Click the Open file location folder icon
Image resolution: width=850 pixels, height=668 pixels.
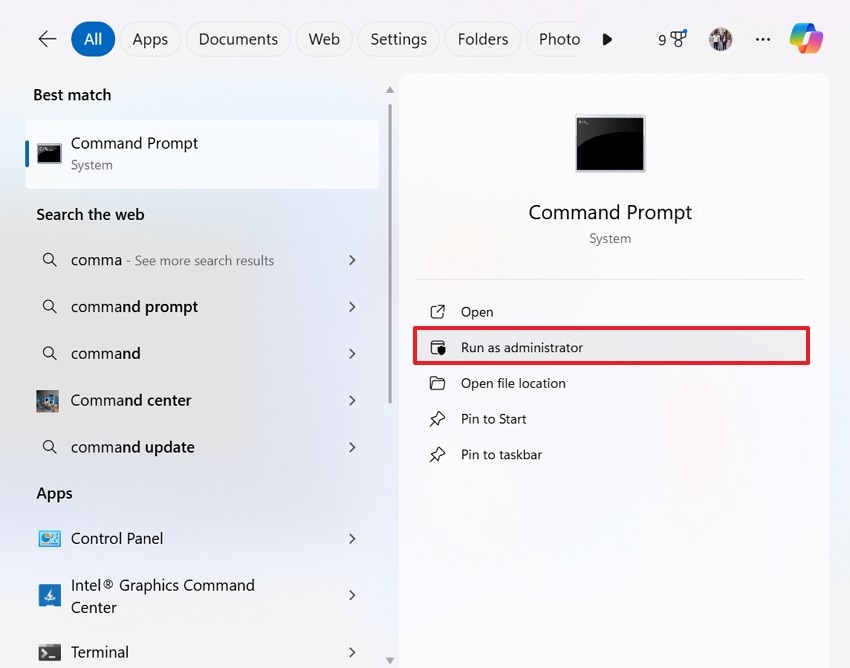tap(437, 383)
